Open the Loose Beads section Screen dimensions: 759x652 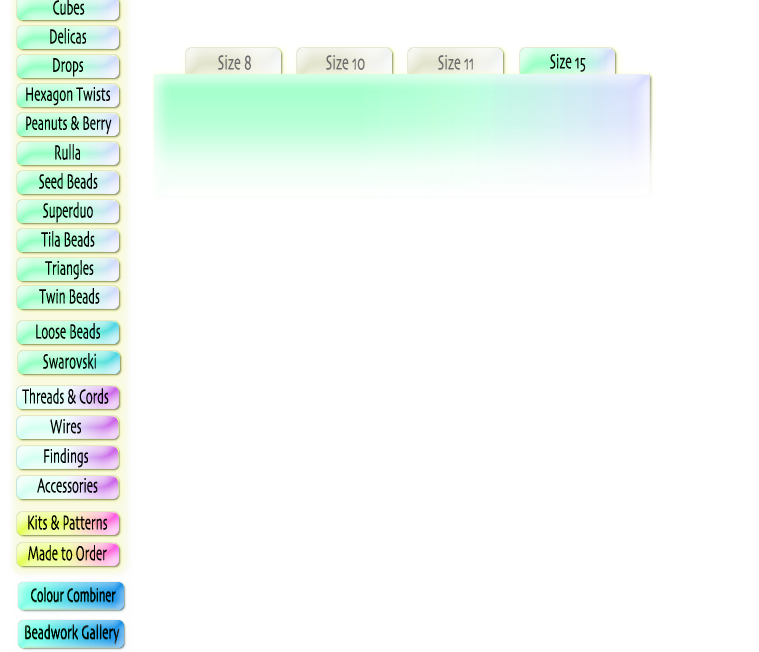click(68, 333)
